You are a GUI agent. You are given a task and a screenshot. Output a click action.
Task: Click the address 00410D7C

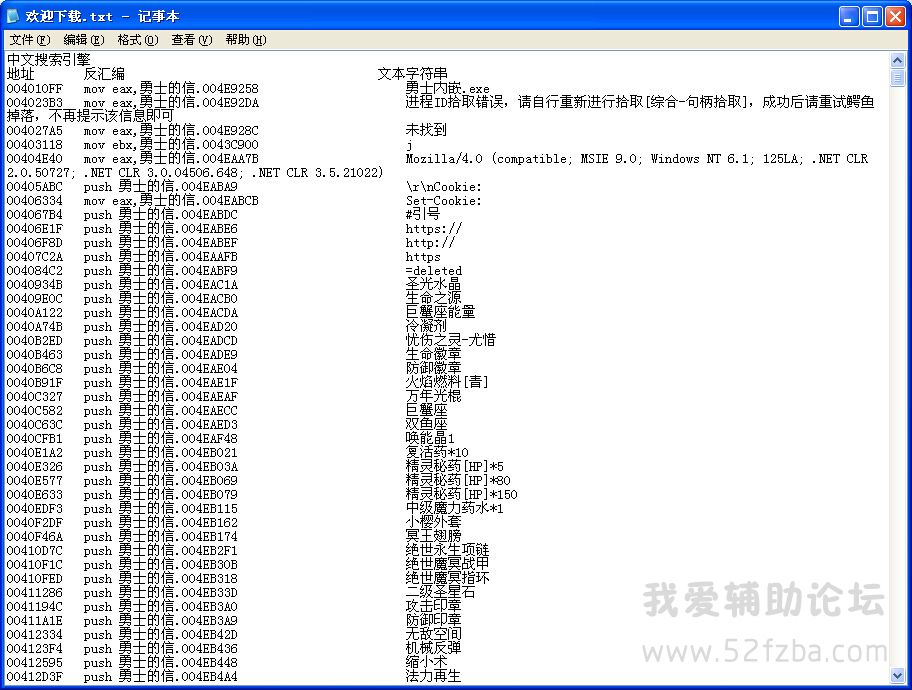tap(34, 550)
